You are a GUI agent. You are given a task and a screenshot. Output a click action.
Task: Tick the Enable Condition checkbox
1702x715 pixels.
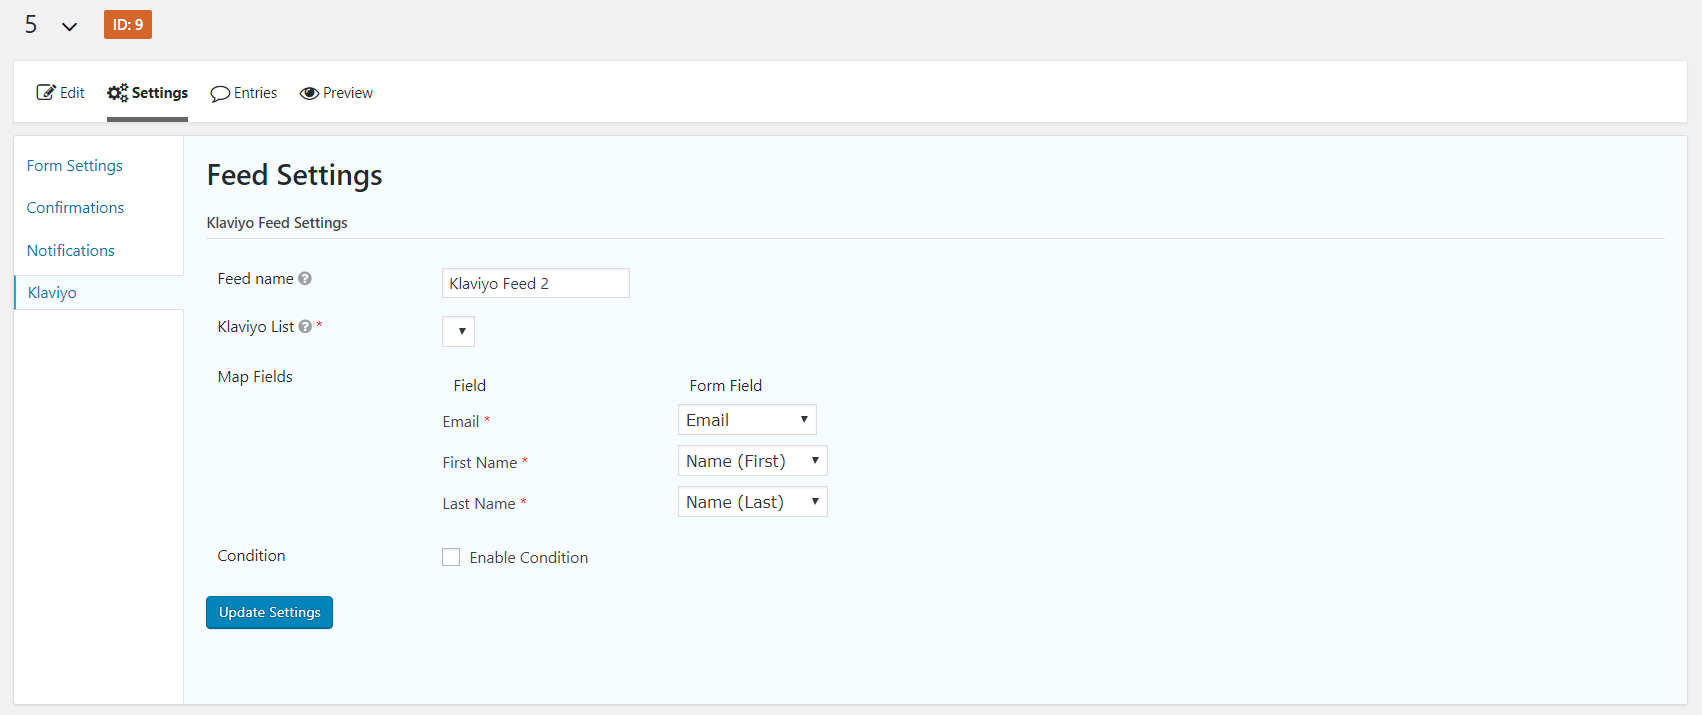[x=451, y=557]
